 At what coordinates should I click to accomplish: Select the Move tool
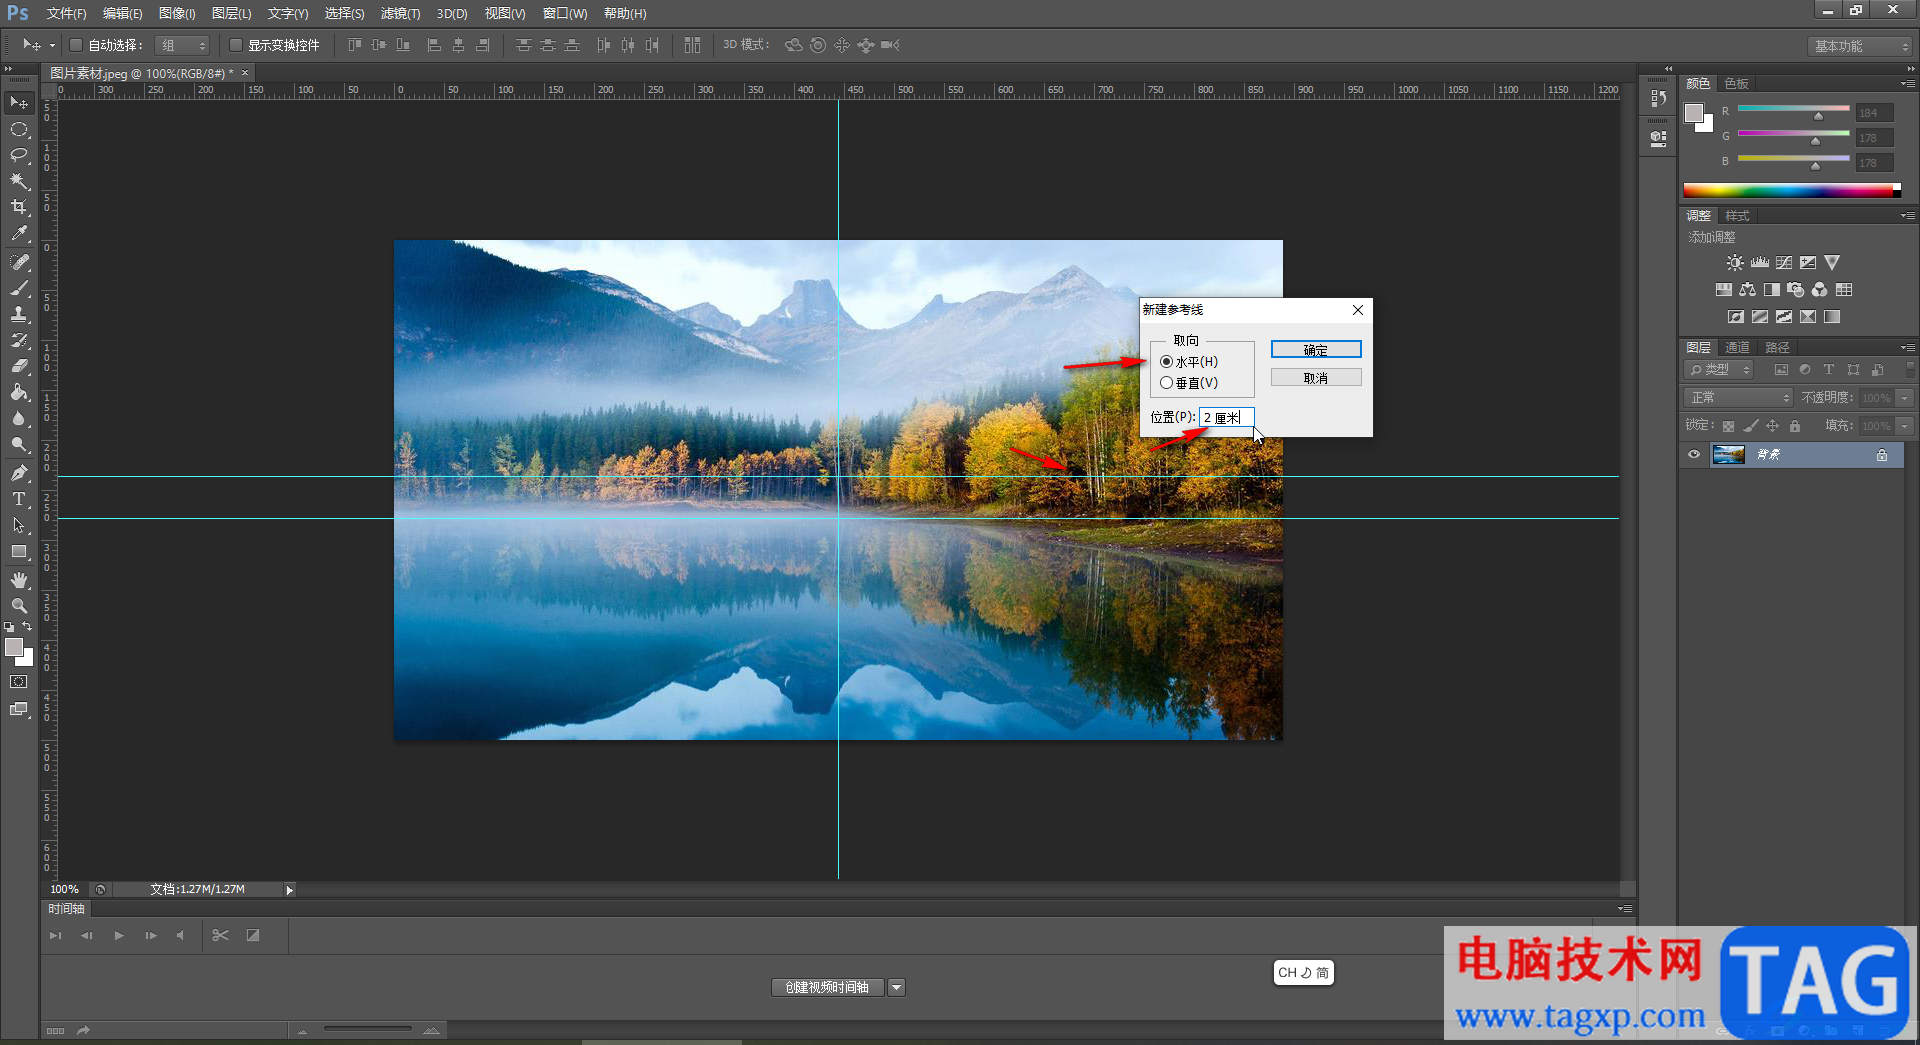(19, 103)
